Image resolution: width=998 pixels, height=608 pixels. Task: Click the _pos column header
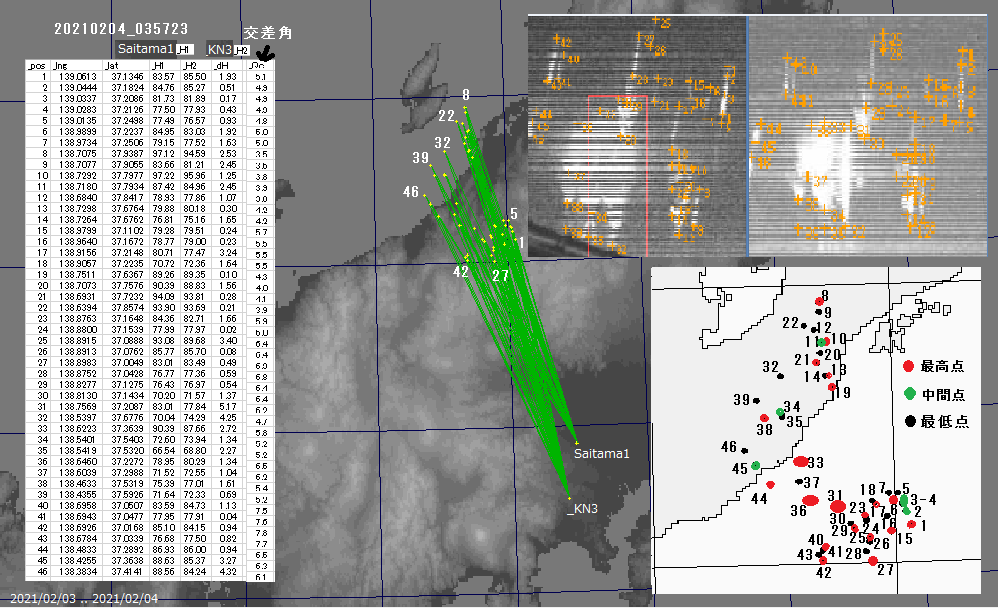coord(37,65)
